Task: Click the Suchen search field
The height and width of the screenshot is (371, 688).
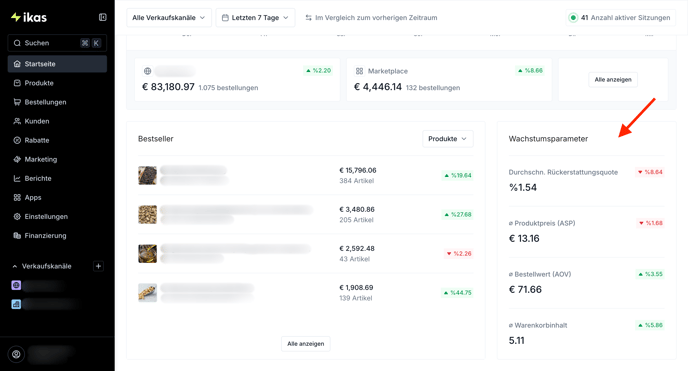Action: [57, 43]
